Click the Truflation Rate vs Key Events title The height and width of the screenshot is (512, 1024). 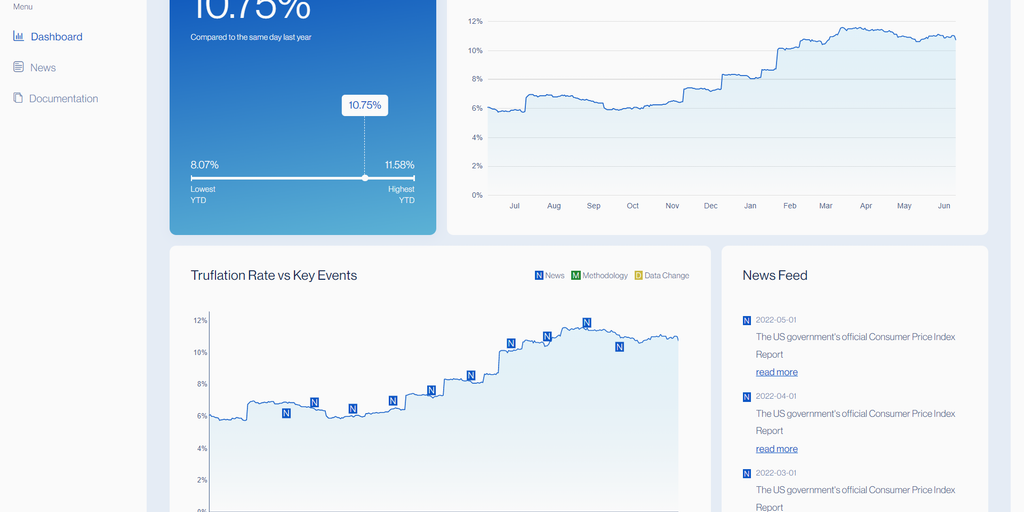pyautogui.click(x=274, y=276)
